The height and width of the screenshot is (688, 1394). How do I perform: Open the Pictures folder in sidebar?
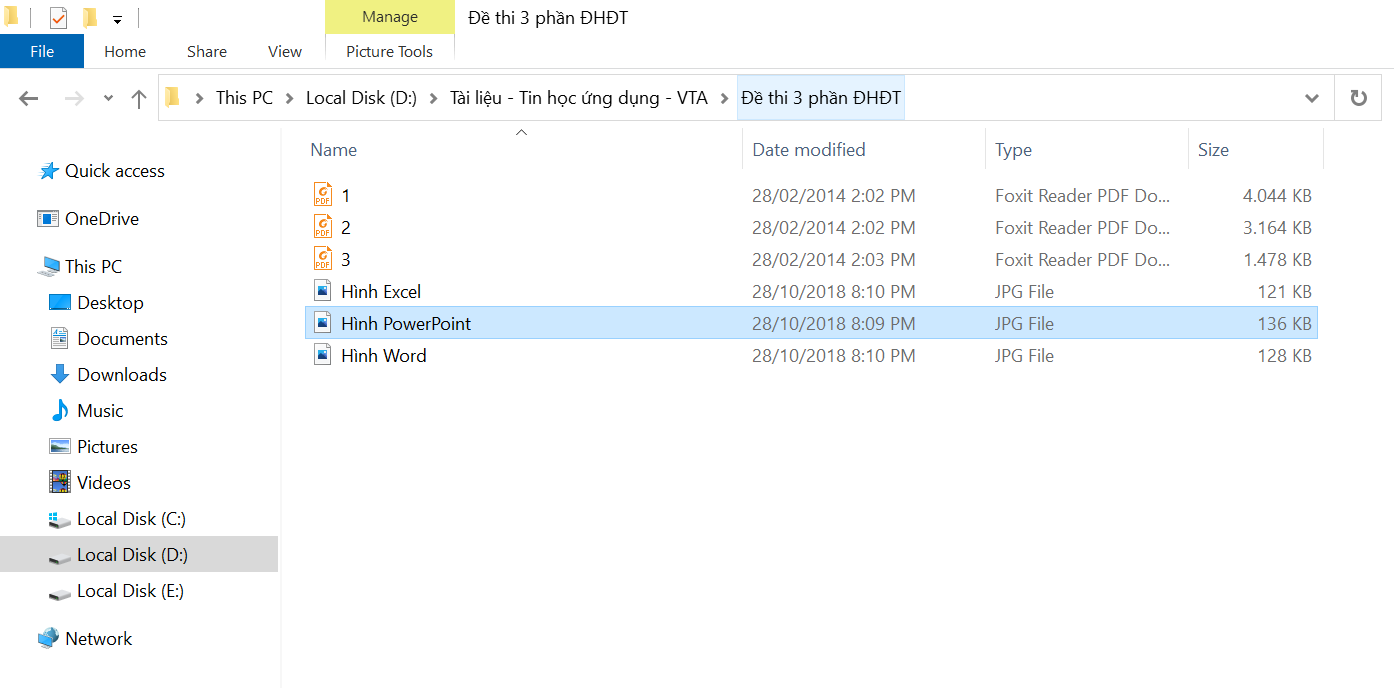(107, 447)
